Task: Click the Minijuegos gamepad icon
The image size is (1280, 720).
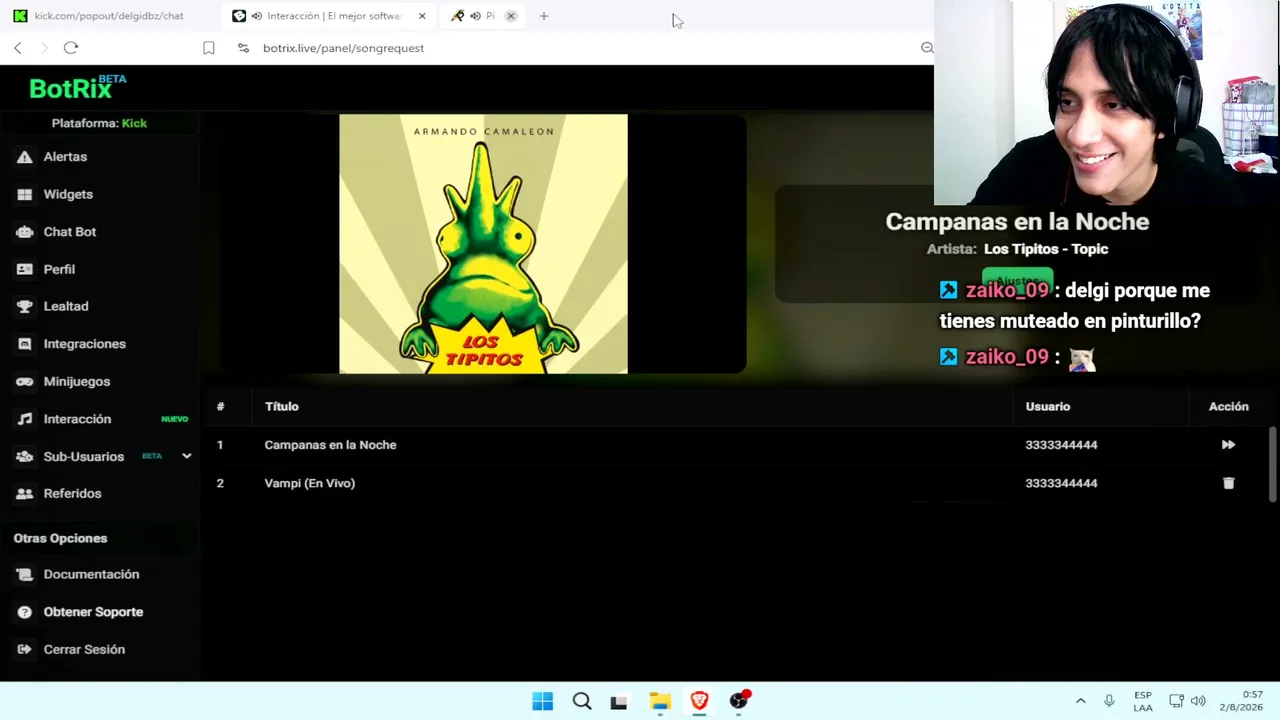Action: 24,381
